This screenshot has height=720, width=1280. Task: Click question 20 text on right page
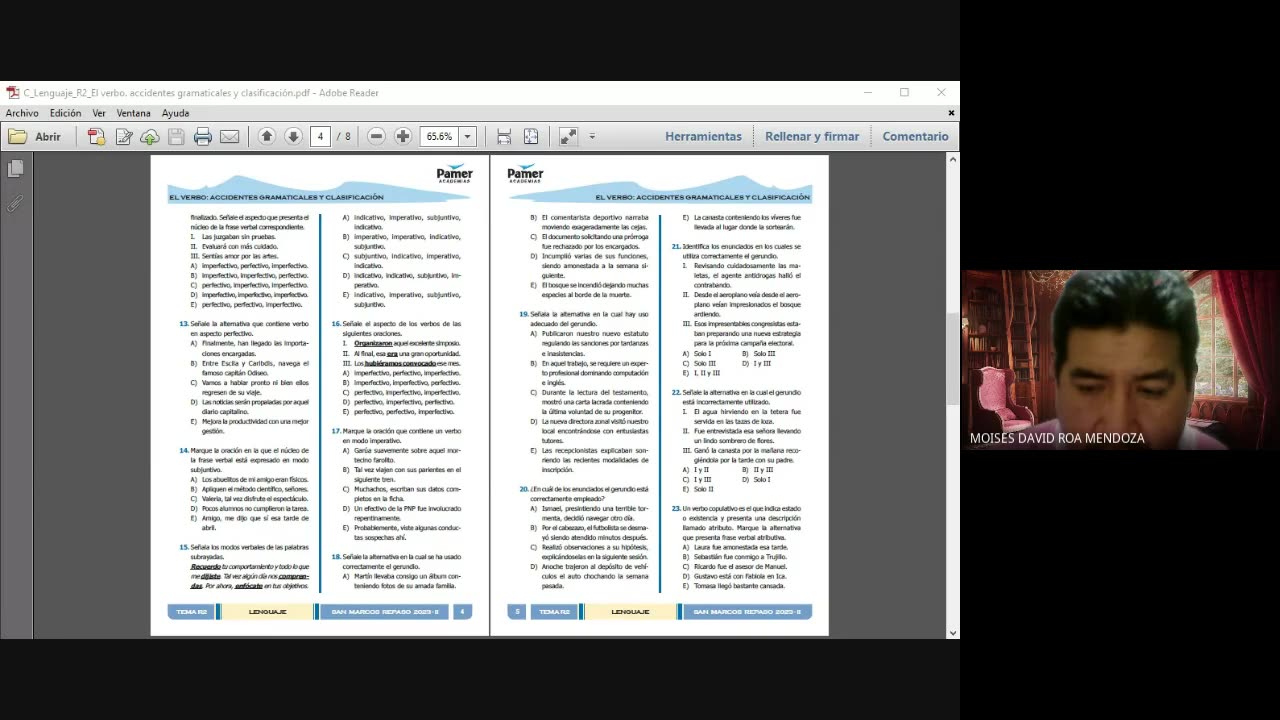tap(583, 493)
